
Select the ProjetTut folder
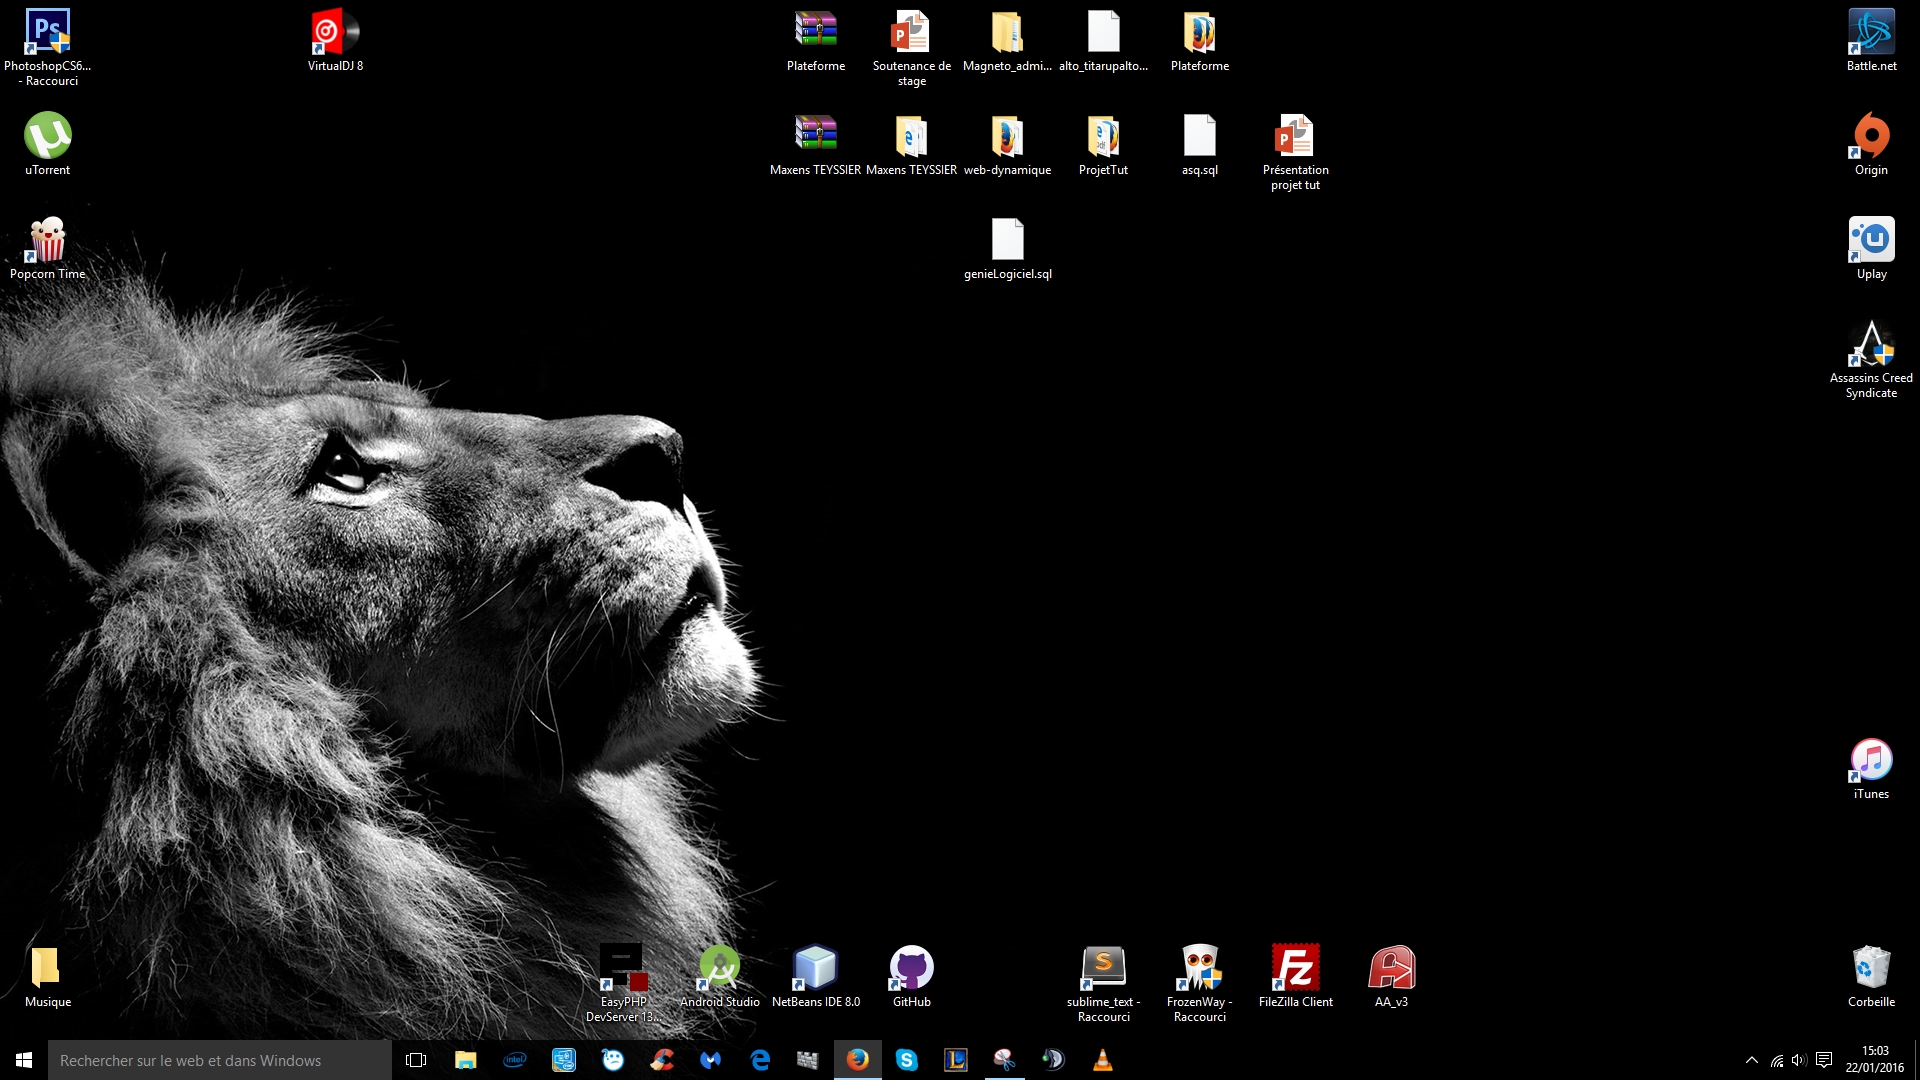coord(1103,145)
